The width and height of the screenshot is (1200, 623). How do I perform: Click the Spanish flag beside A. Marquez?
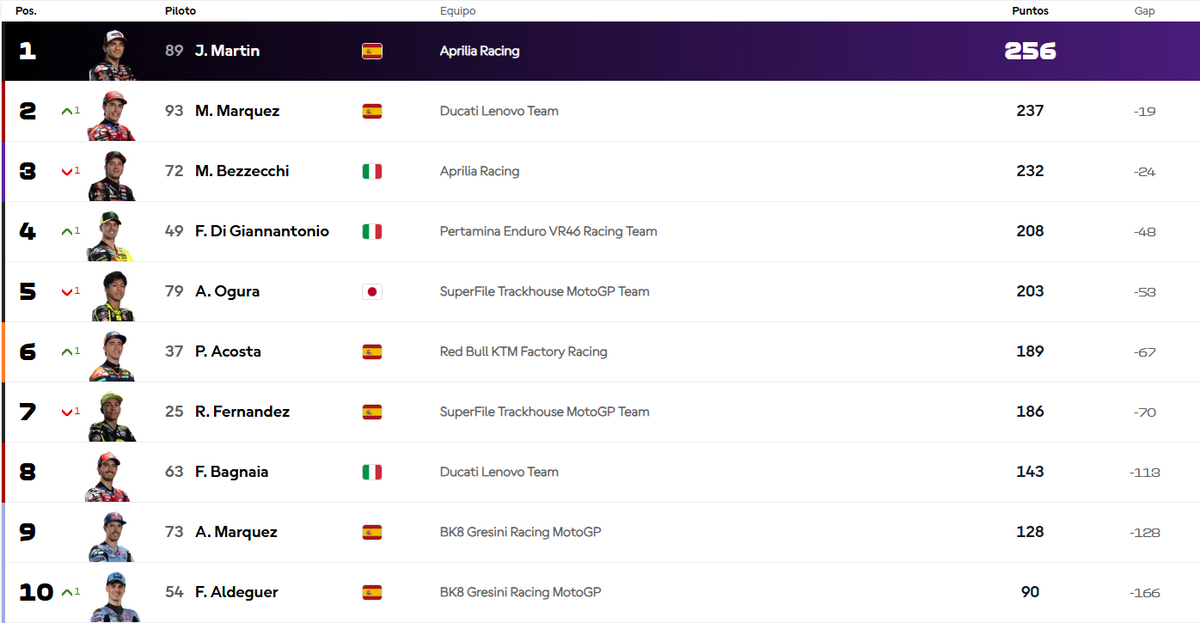pyautogui.click(x=371, y=532)
